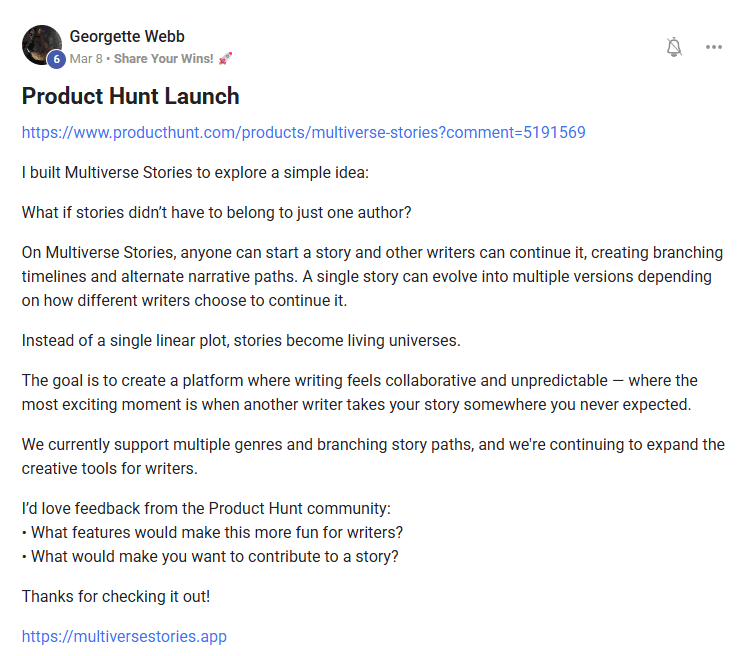Open Georgette Webb's profile by name
The image size is (748, 656).
127,36
